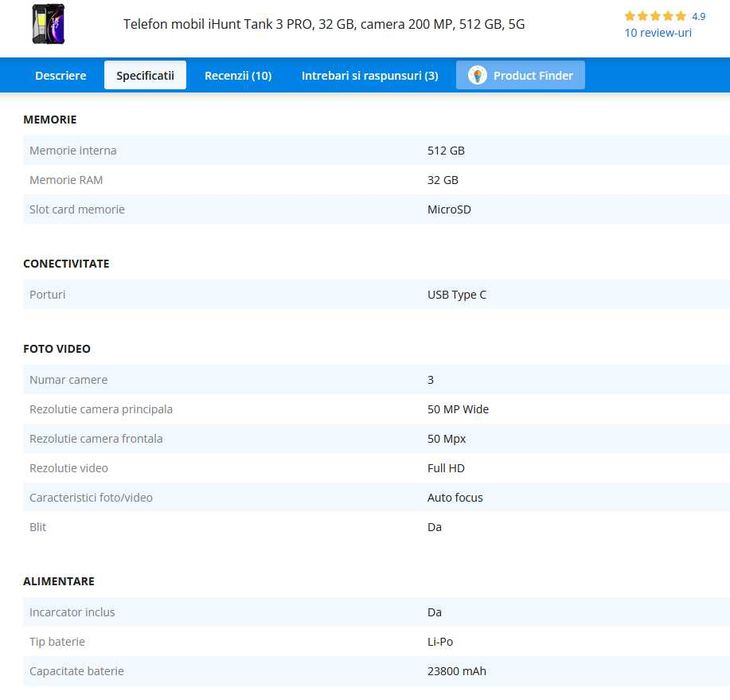Click the 50 Mpx value
The image size is (730, 700).
pyautogui.click(x=446, y=438)
